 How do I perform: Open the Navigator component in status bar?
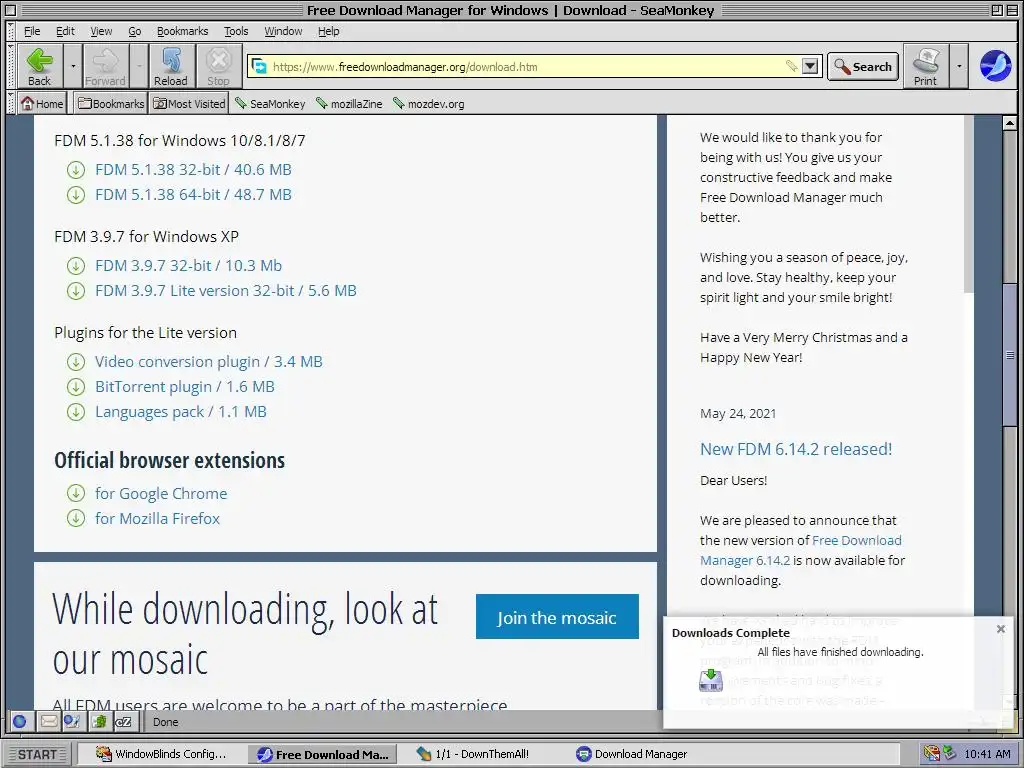[x=20, y=722]
